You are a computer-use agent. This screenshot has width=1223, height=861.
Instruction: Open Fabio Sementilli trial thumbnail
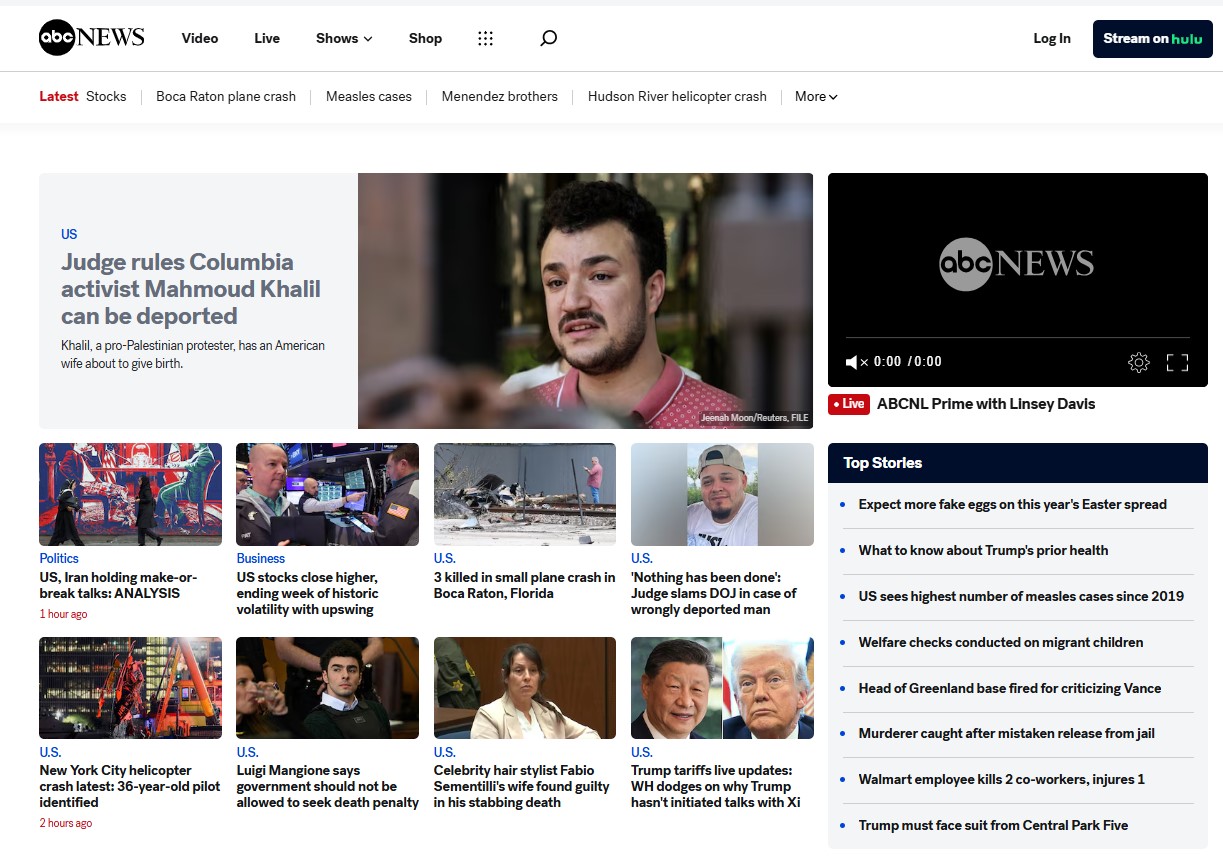pos(525,688)
